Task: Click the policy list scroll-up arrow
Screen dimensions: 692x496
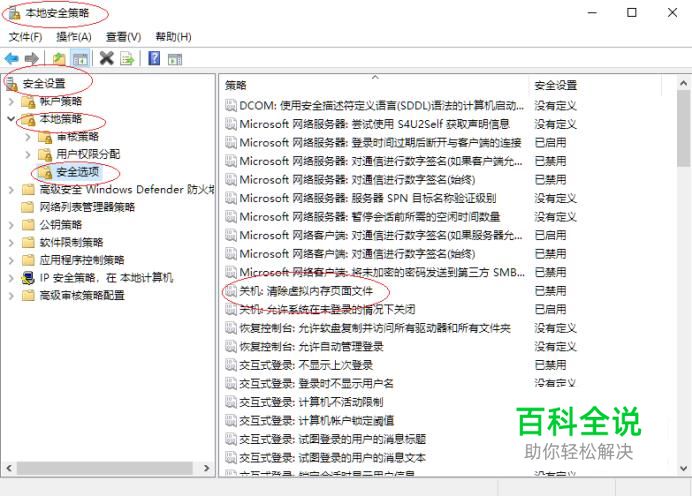Action: click(x=684, y=83)
